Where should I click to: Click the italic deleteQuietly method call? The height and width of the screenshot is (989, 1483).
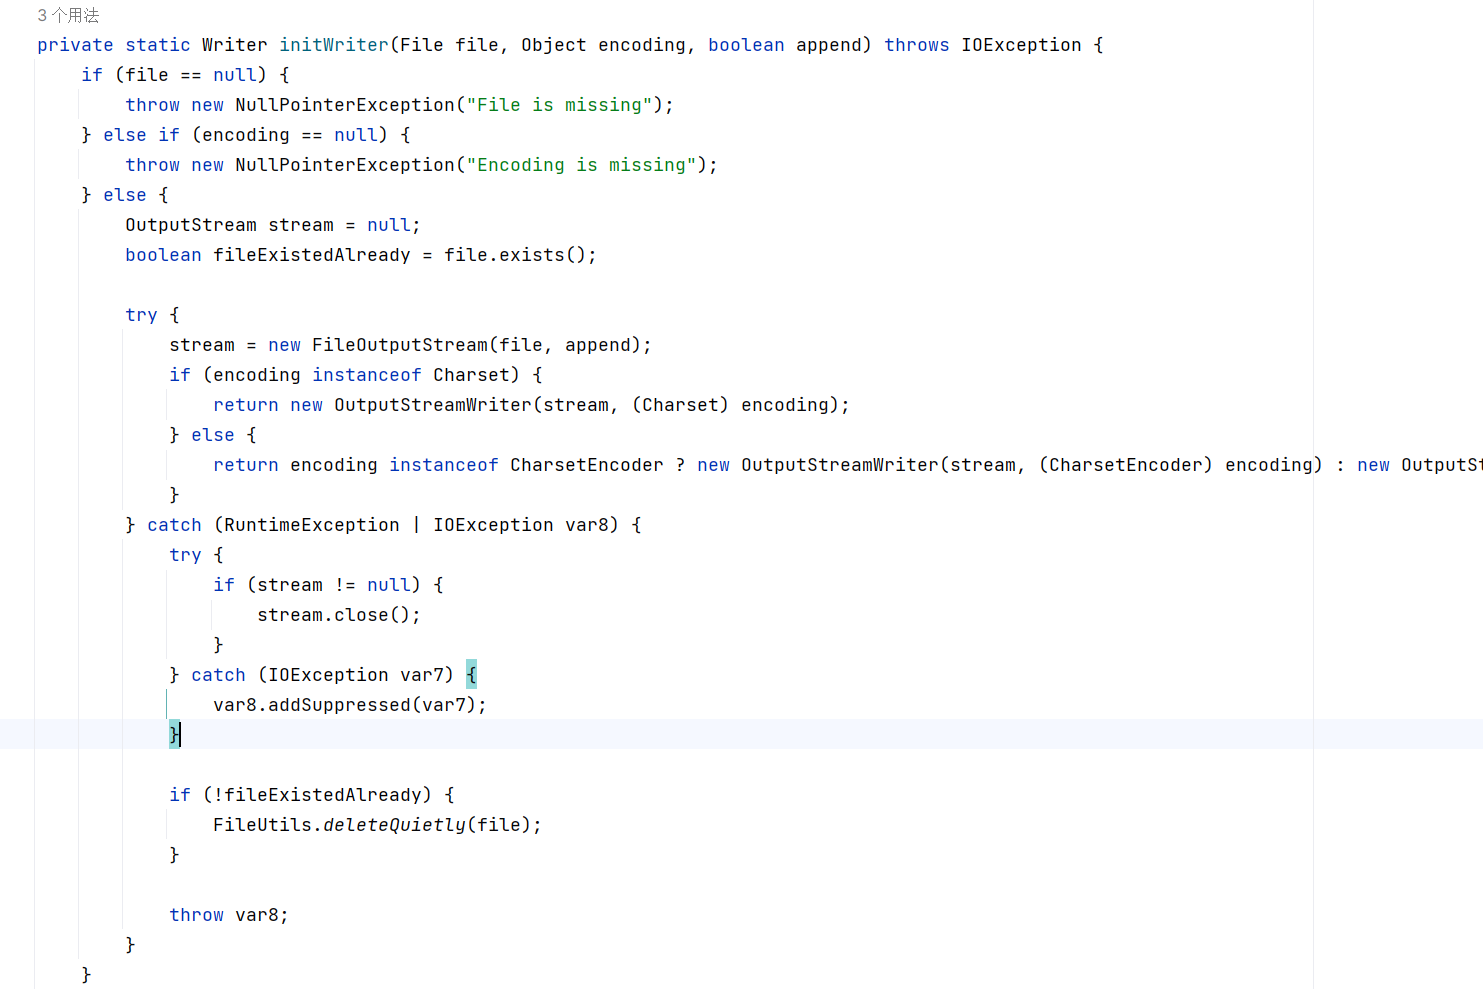[394, 825]
